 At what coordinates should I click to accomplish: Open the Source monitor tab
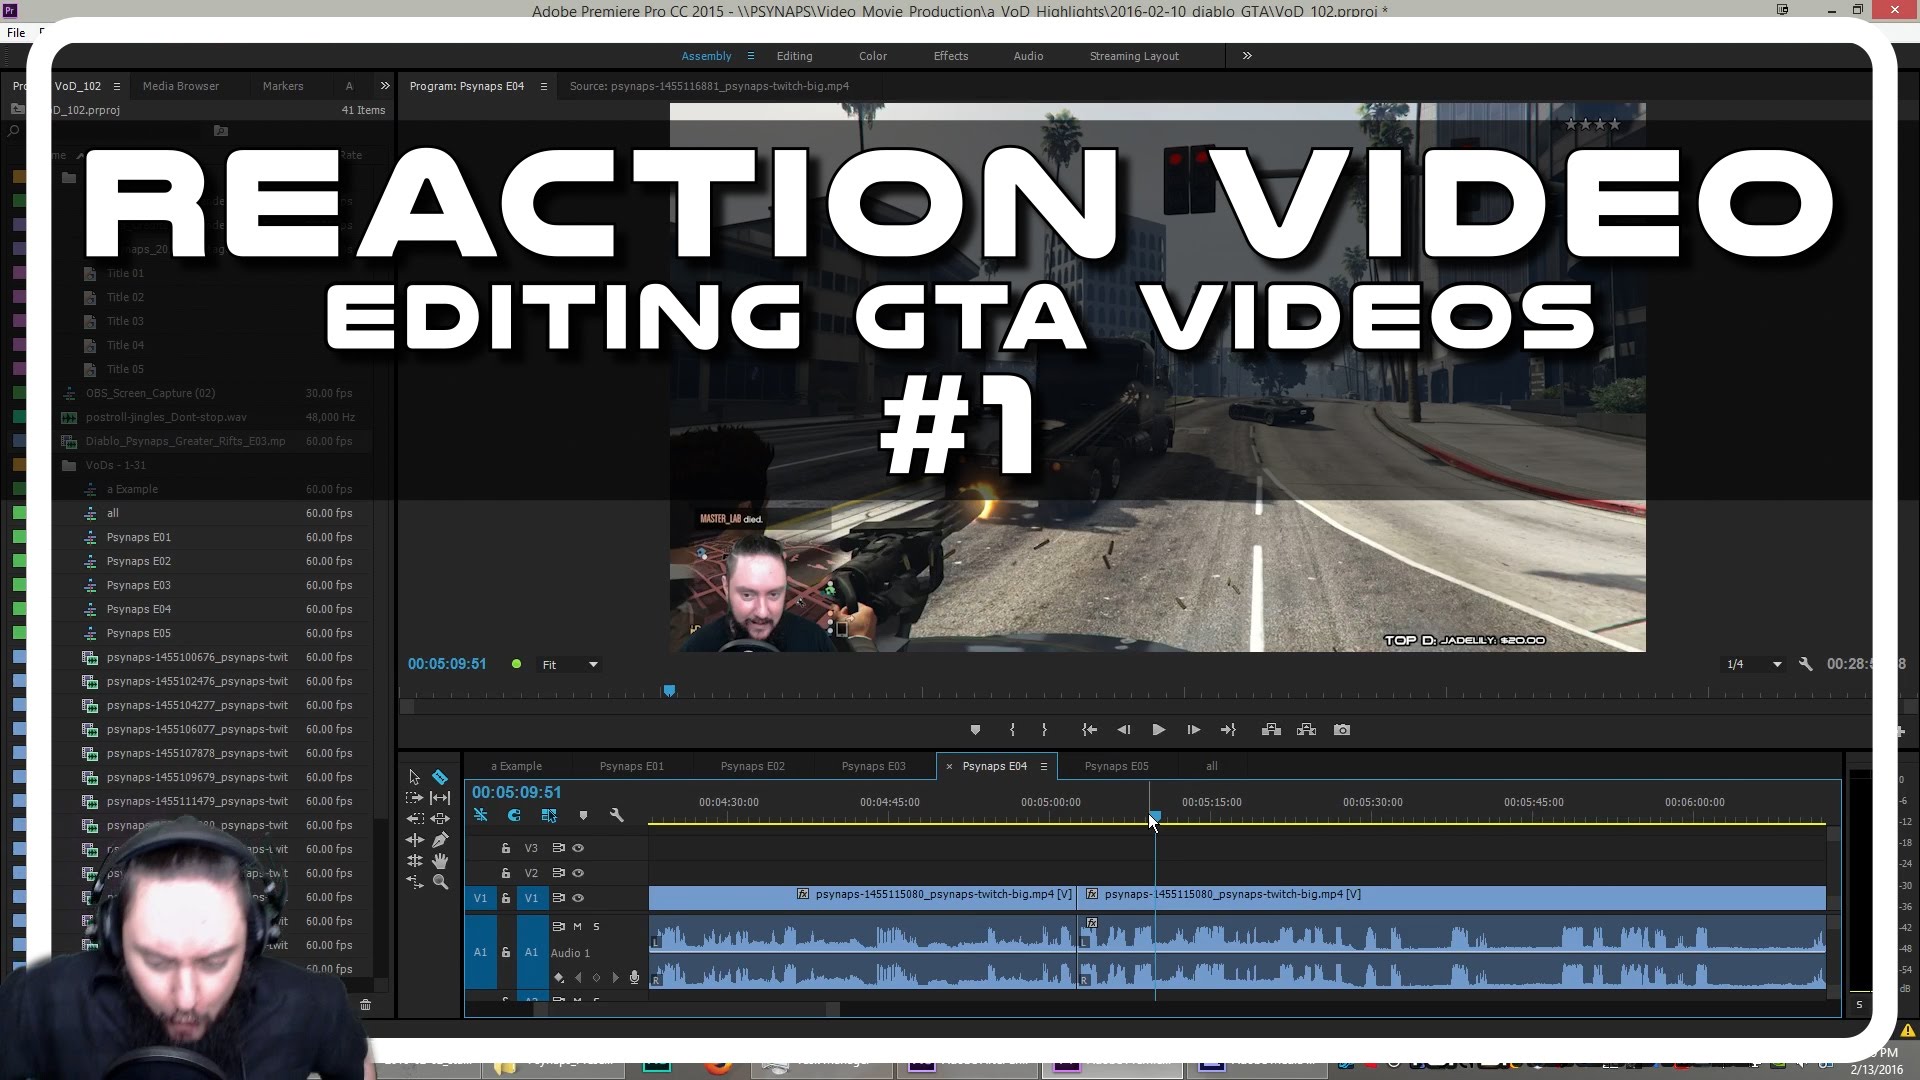[709, 86]
